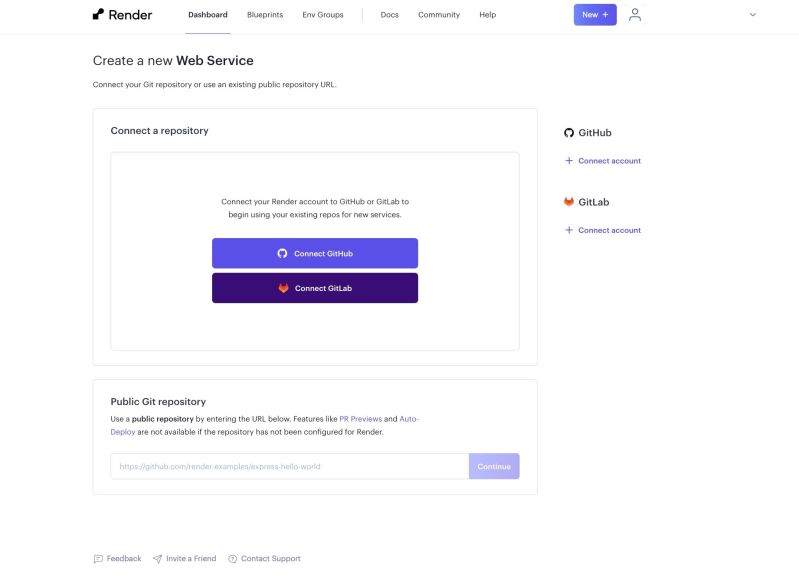Click the Public Git repository heading
Viewport: 799px width, 582px height.
coord(158,402)
